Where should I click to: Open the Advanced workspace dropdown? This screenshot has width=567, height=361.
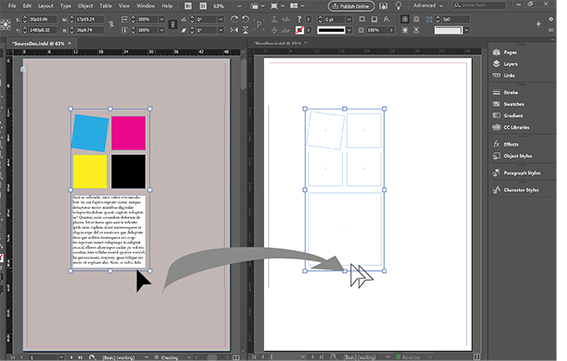click(428, 6)
